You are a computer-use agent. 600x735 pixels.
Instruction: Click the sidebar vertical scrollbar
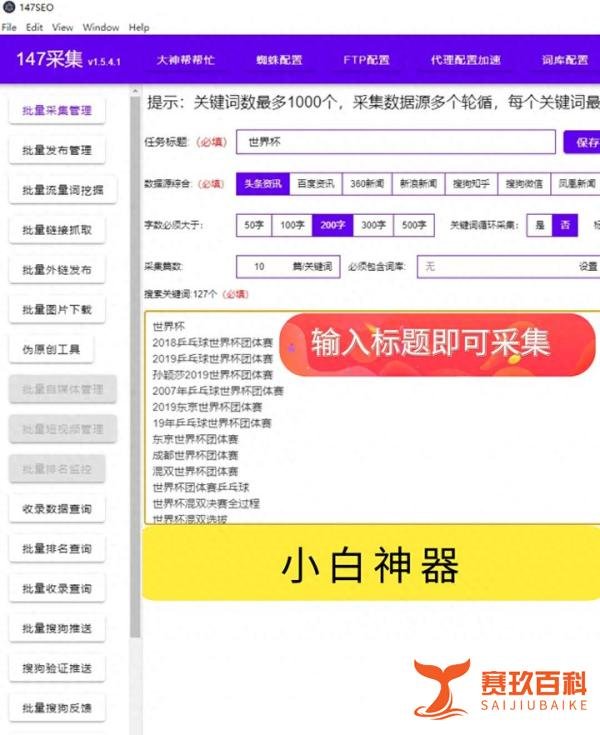(x=135, y=366)
